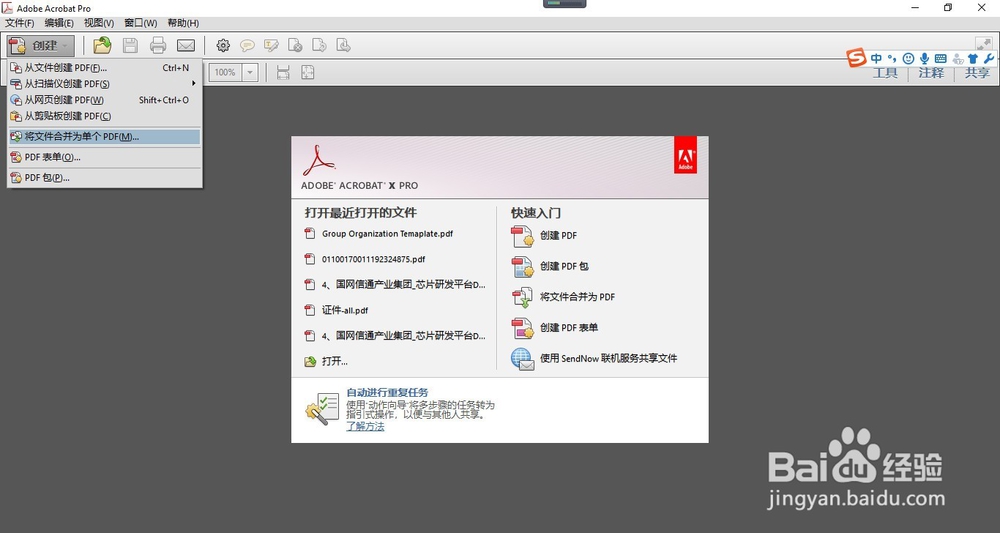Open recent file 证件-all.pdf
Image resolution: width=1000 pixels, height=533 pixels.
[345, 310]
